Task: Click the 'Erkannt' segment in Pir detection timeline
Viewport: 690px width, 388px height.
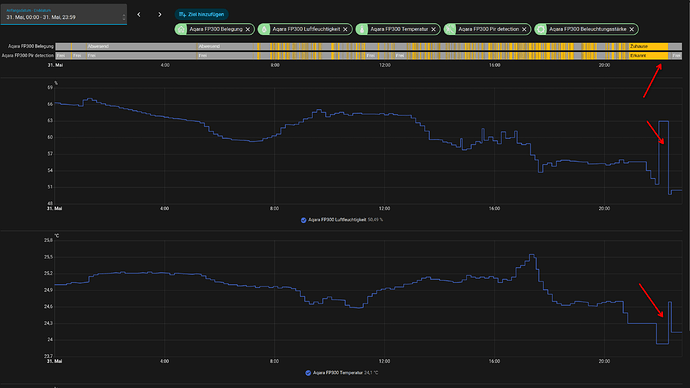Action: coord(648,55)
